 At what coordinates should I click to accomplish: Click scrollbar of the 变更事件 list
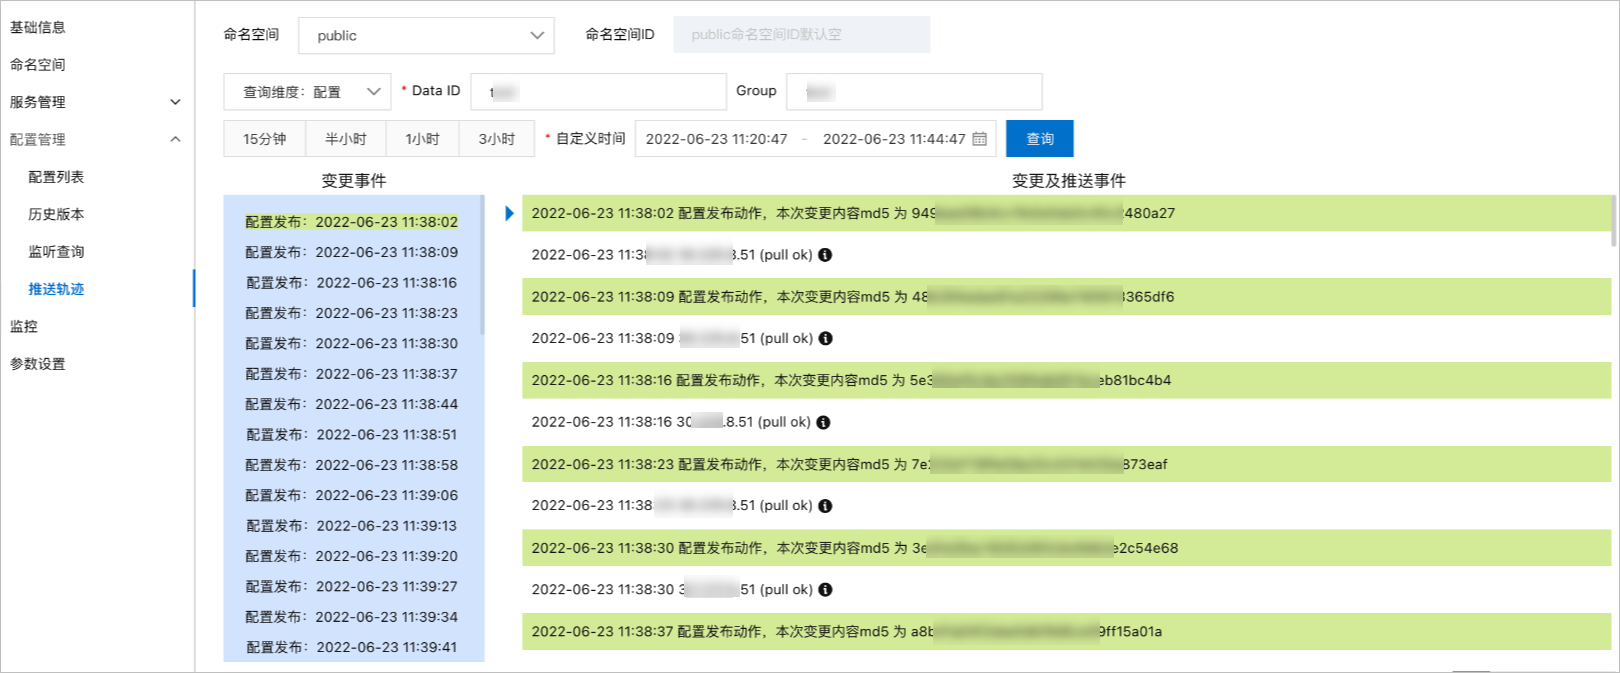pyautogui.click(x=482, y=265)
